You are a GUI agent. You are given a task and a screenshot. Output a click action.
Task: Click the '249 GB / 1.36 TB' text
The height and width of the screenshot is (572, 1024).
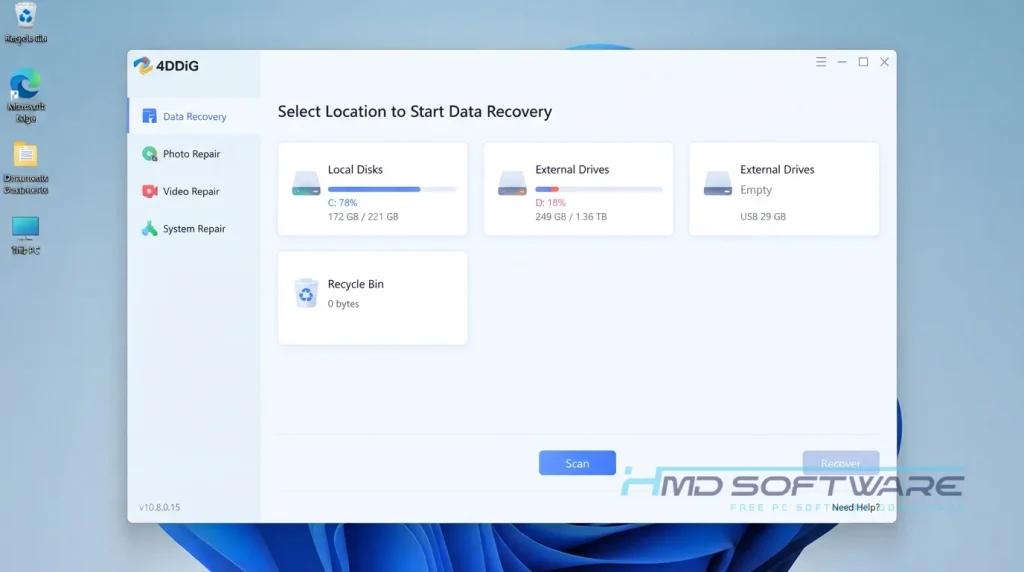(x=571, y=217)
